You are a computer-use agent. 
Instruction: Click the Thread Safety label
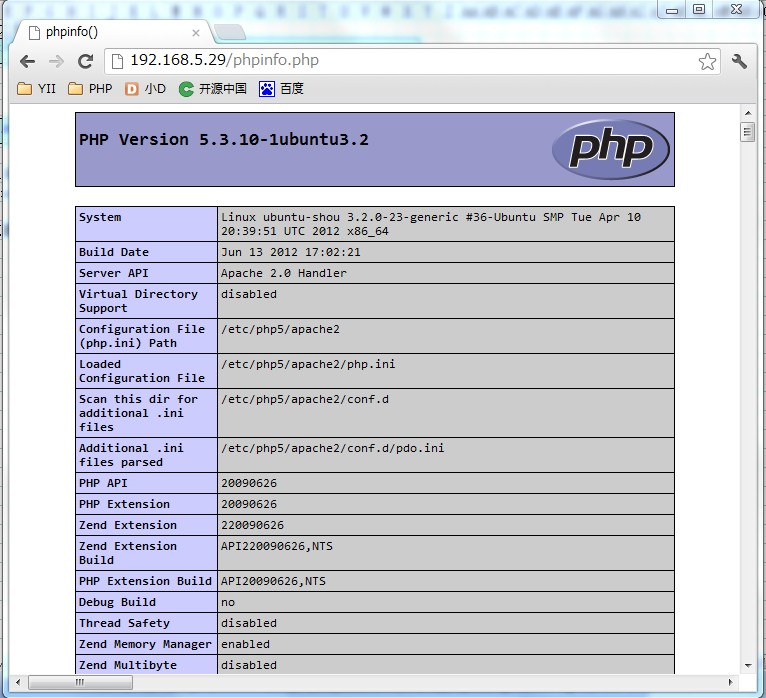click(125, 623)
